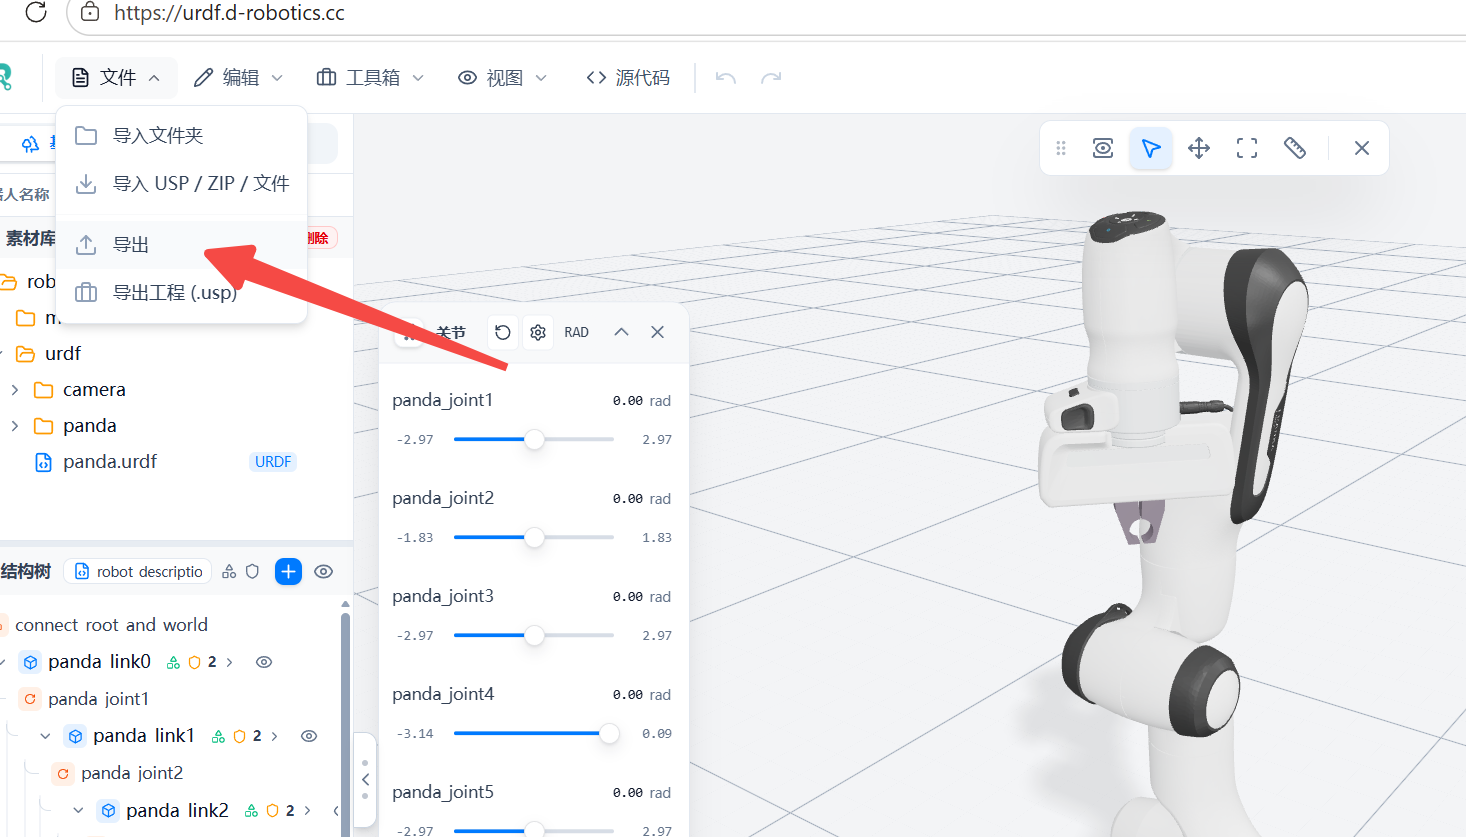Collapse the joint panel with up chevron
1466x837 pixels.
(621, 332)
